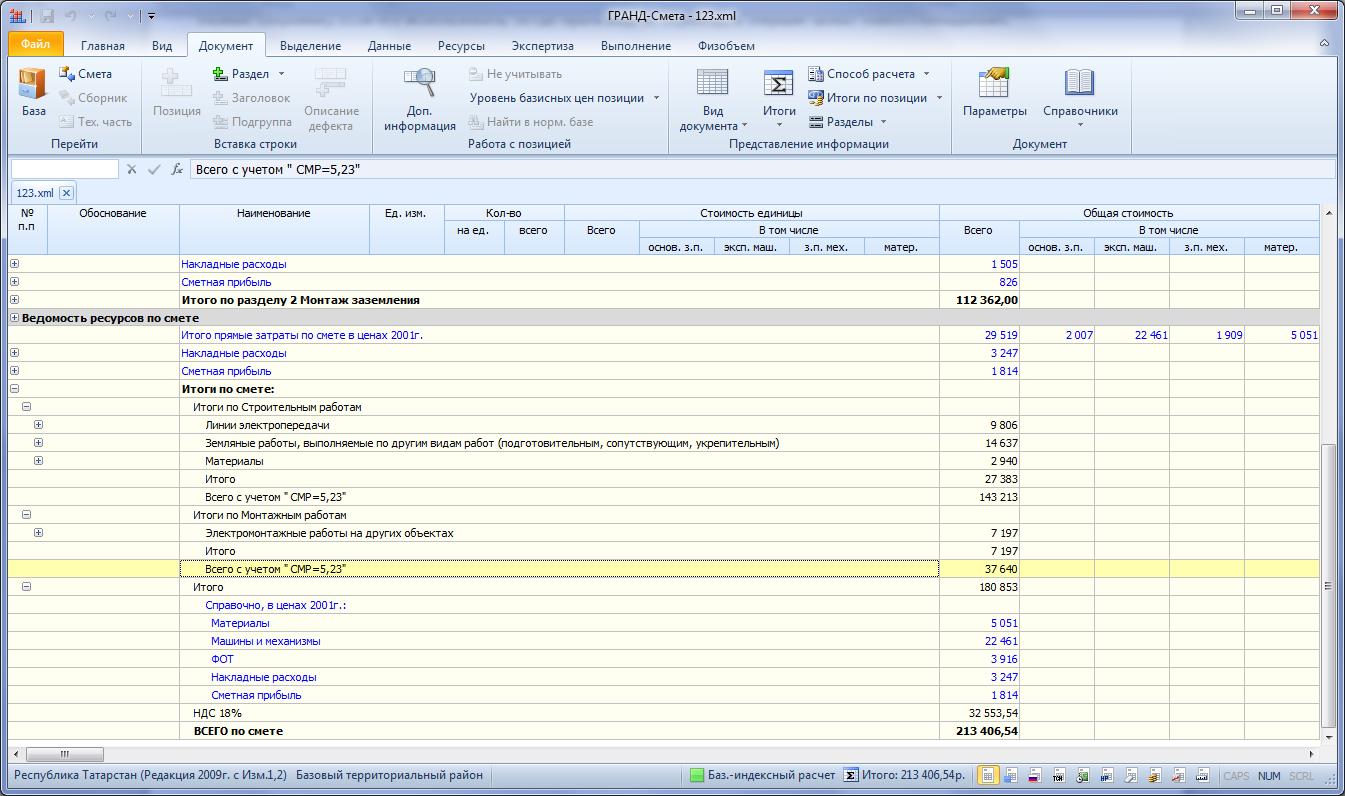Click the formula bar input field
Viewport: 1345px width, 796px height.
pos(760,170)
